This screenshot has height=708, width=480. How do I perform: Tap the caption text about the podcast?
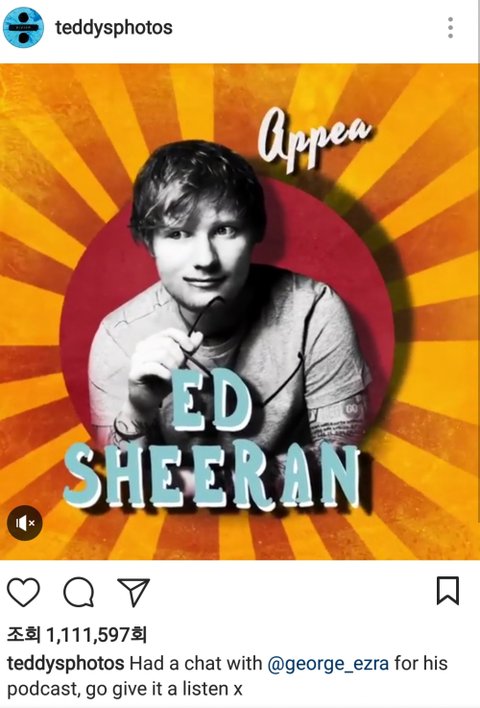(x=228, y=676)
